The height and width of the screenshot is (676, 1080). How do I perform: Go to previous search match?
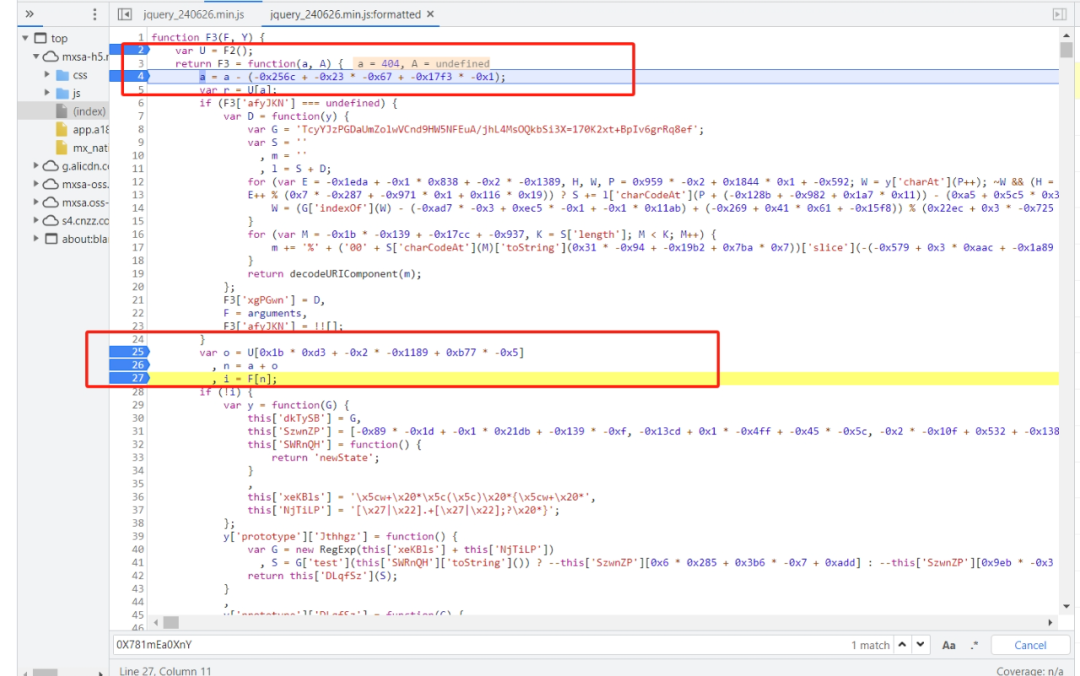pyautogui.click(x=902, y=645)
